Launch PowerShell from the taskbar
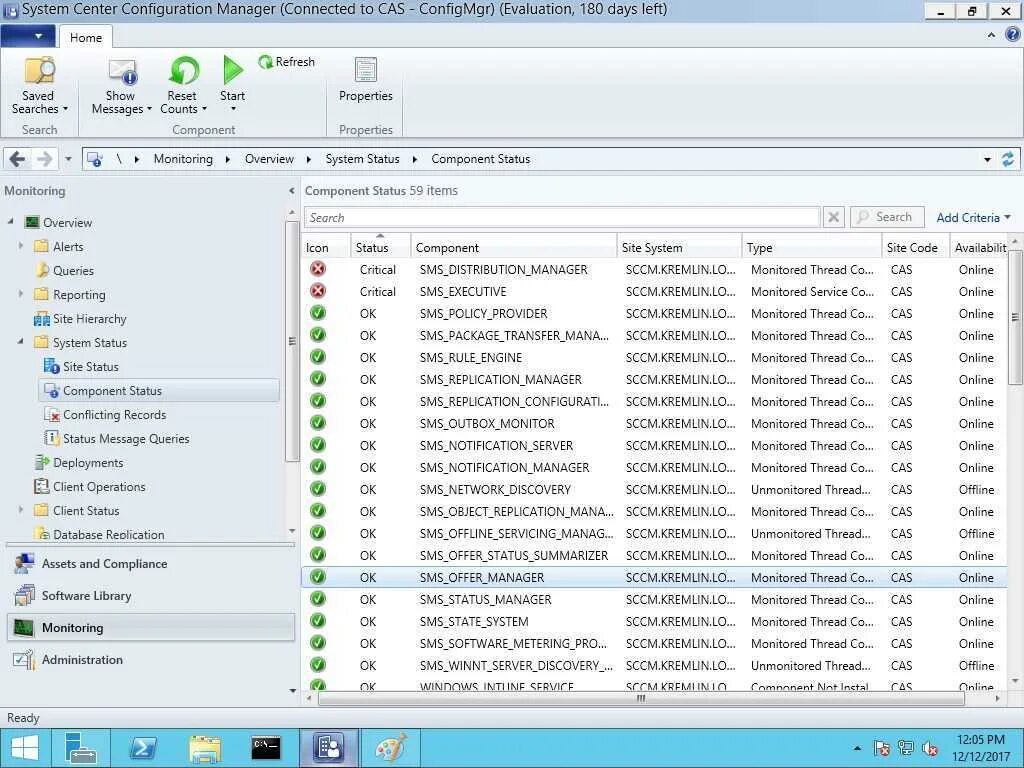Image resolution: width=1024 pixels, height=768 pixels. pos(143,748)
